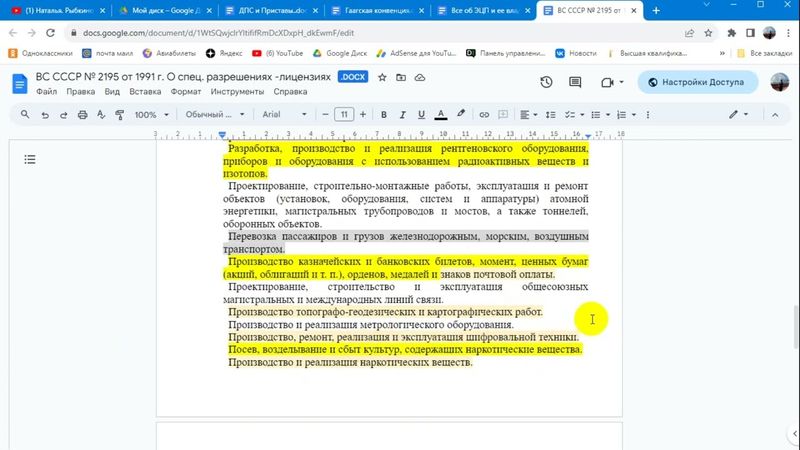Open the comment history

tap(575, 82)
